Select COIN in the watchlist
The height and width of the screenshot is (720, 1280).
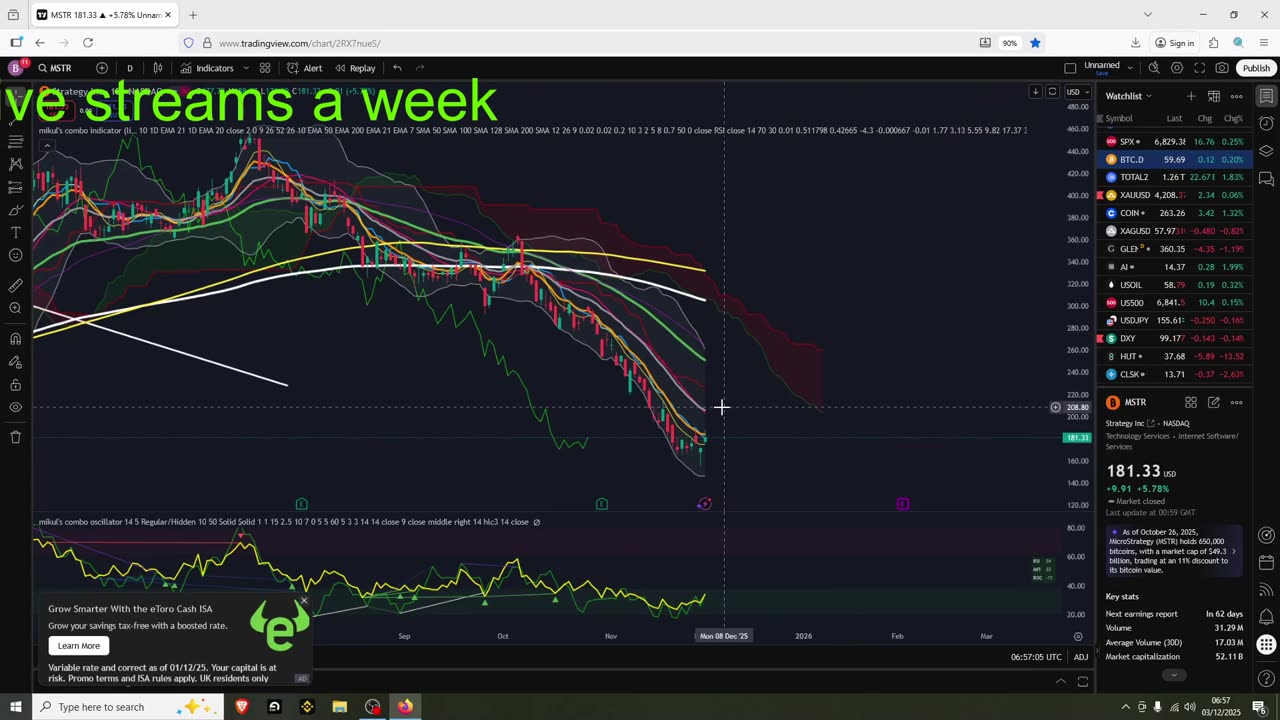coord(1174,213)
